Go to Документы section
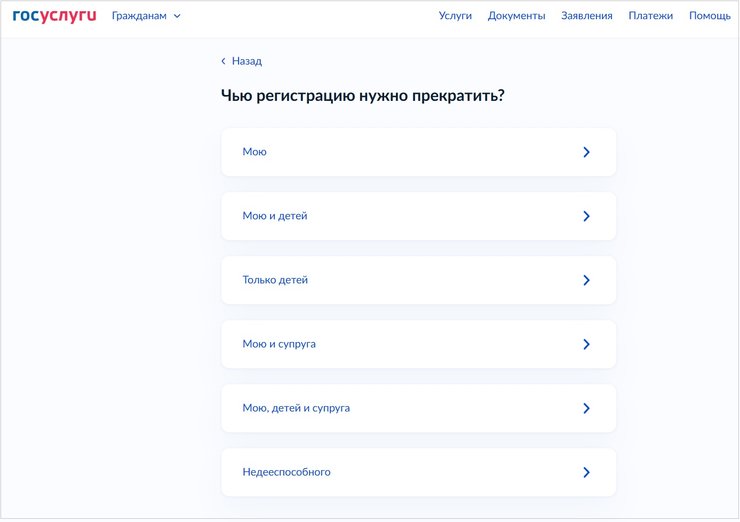 [x=516, y=16]
